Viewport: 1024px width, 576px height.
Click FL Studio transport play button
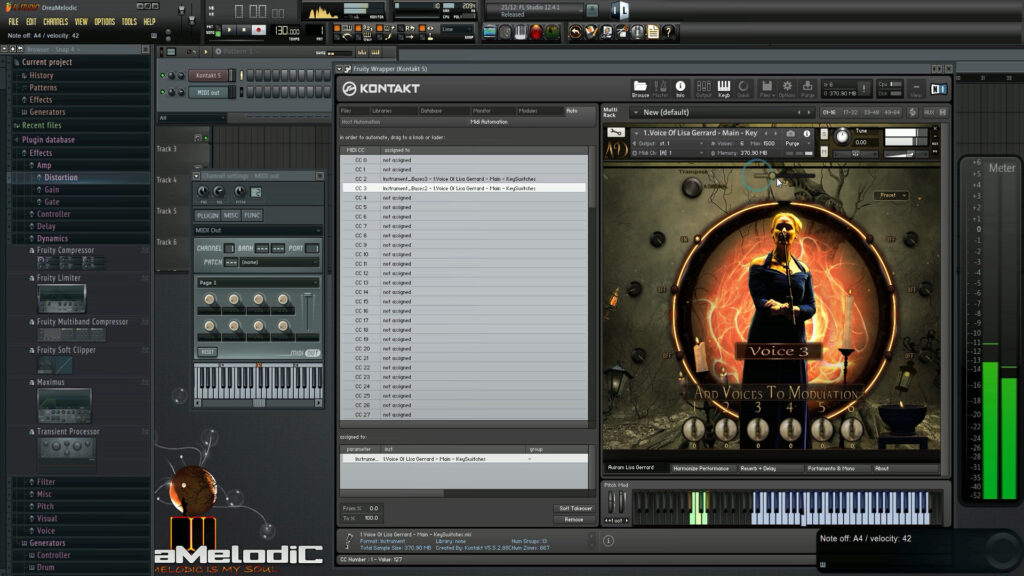(x=229, y=30)
